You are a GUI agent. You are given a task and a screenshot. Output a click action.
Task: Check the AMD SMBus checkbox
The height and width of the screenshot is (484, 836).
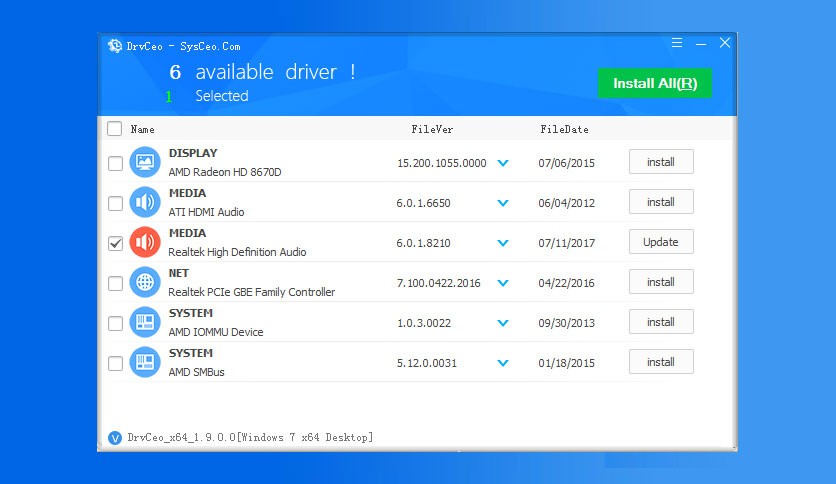(x=115, y=363)
